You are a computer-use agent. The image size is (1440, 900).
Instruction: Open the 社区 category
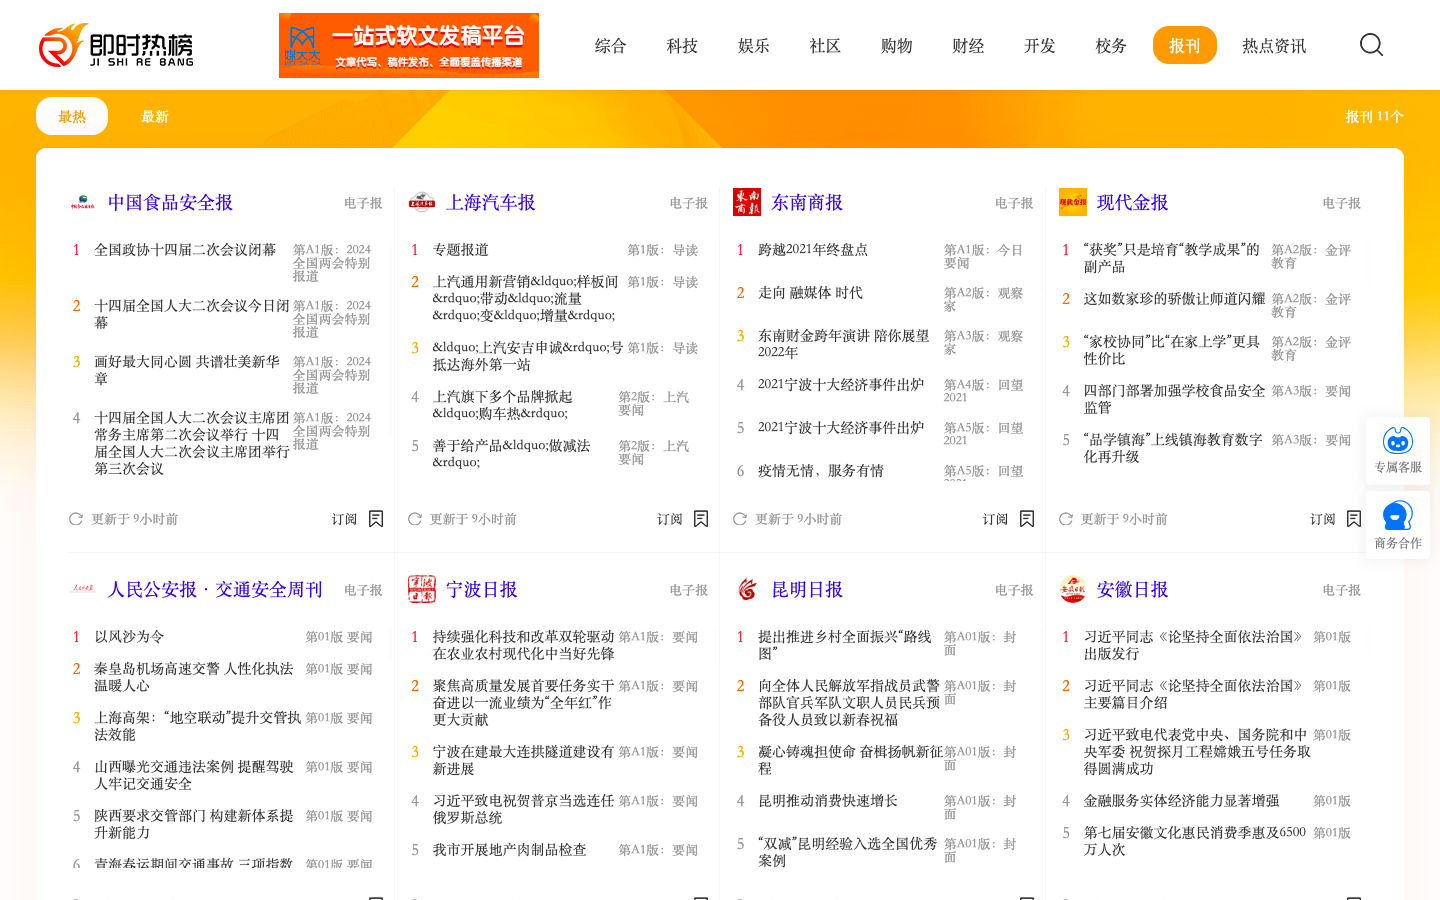(825, 45)
